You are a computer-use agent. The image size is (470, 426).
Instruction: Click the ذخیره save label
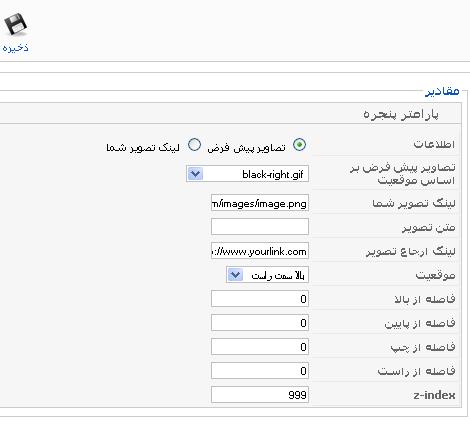pos(15,48)
